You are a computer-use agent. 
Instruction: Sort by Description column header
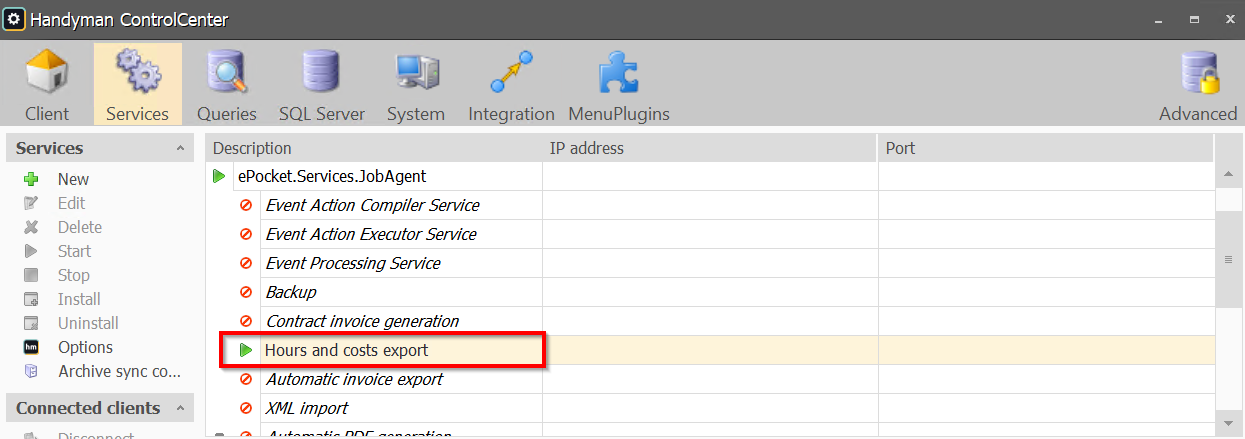(374, 148)
